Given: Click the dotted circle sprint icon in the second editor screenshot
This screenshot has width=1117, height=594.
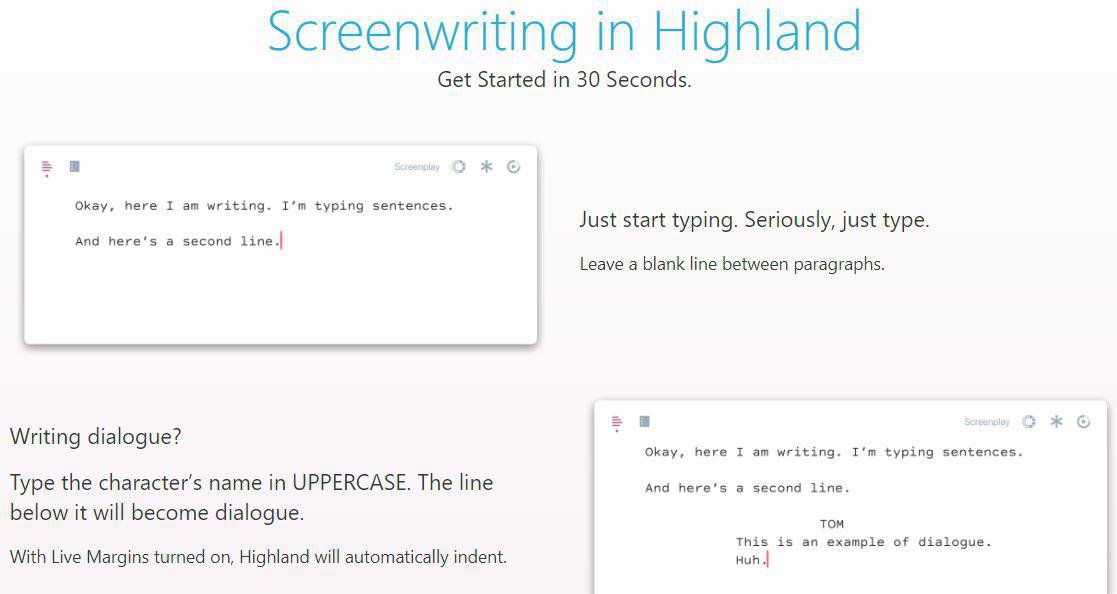Looking at the screenshot, I should (1029, 422).
